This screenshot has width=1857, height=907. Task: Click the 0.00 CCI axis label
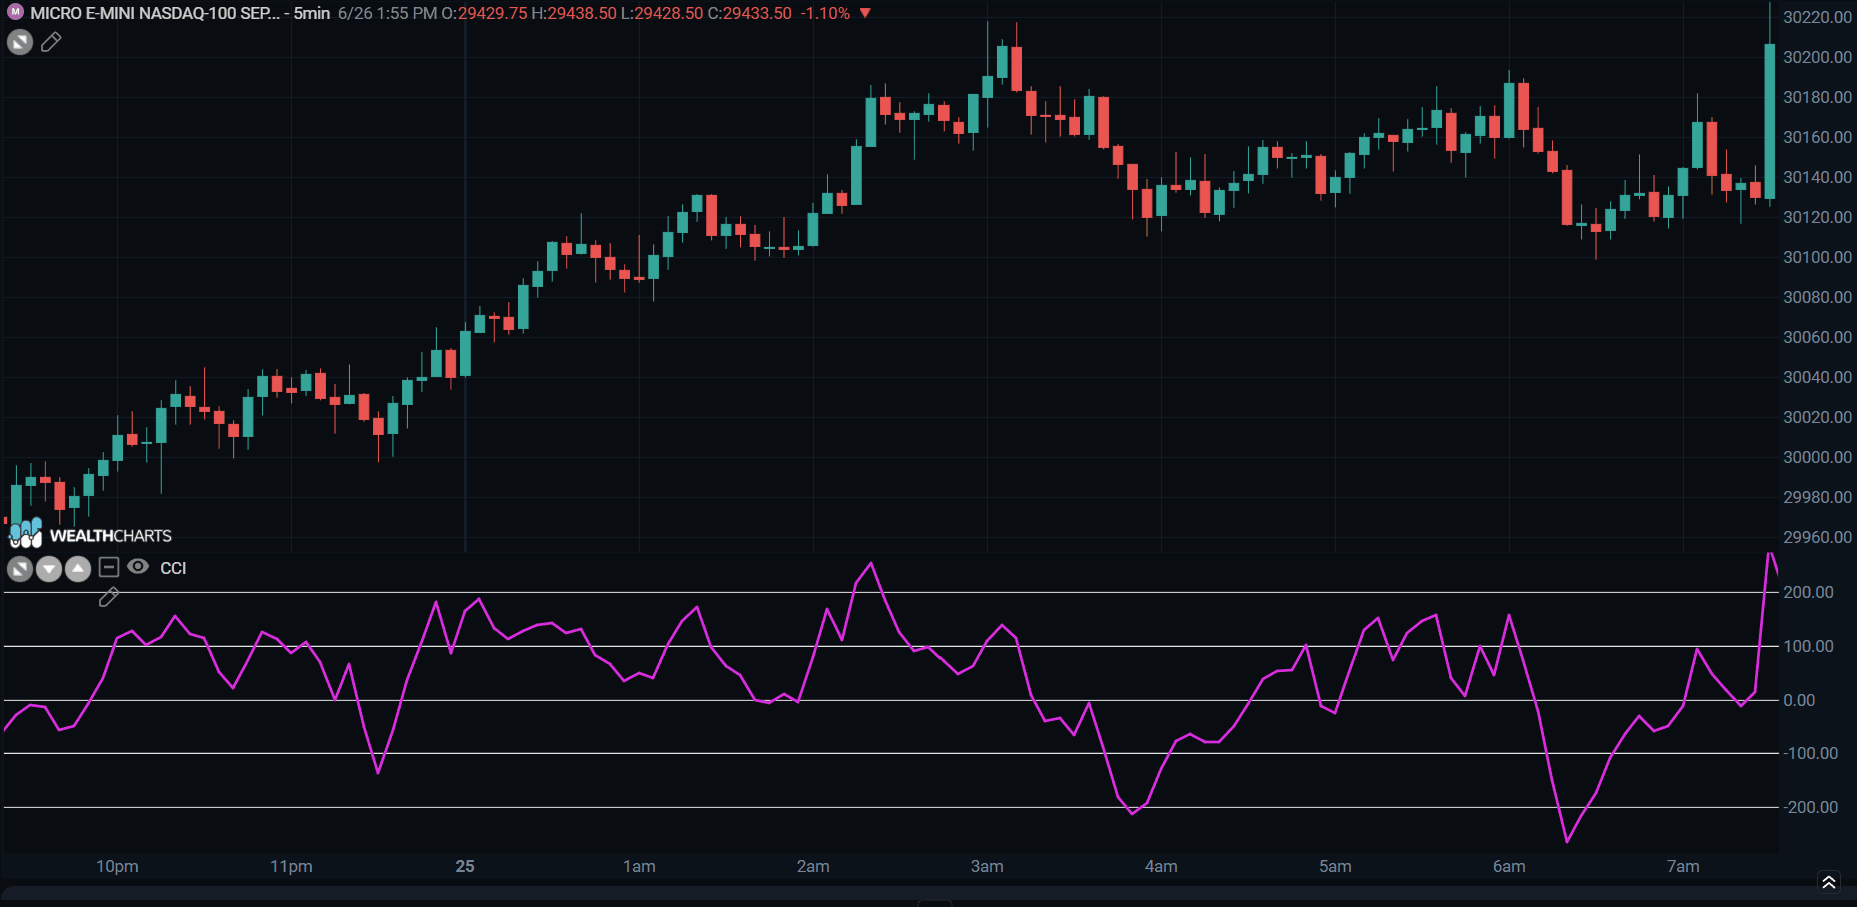point(1799,700)
